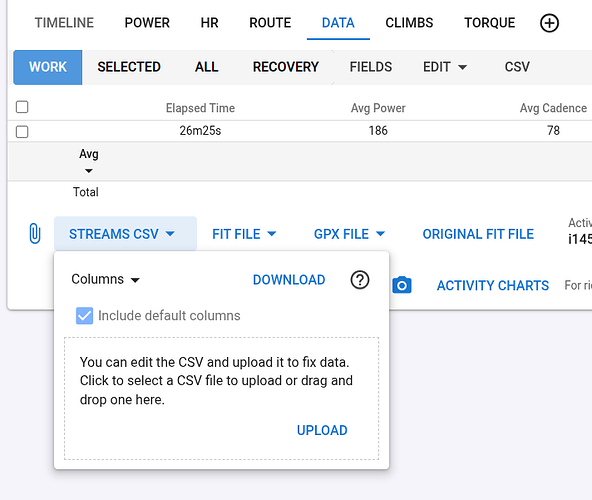
Task: Switch to the TORQUE tab
Action: click(489, 23)
